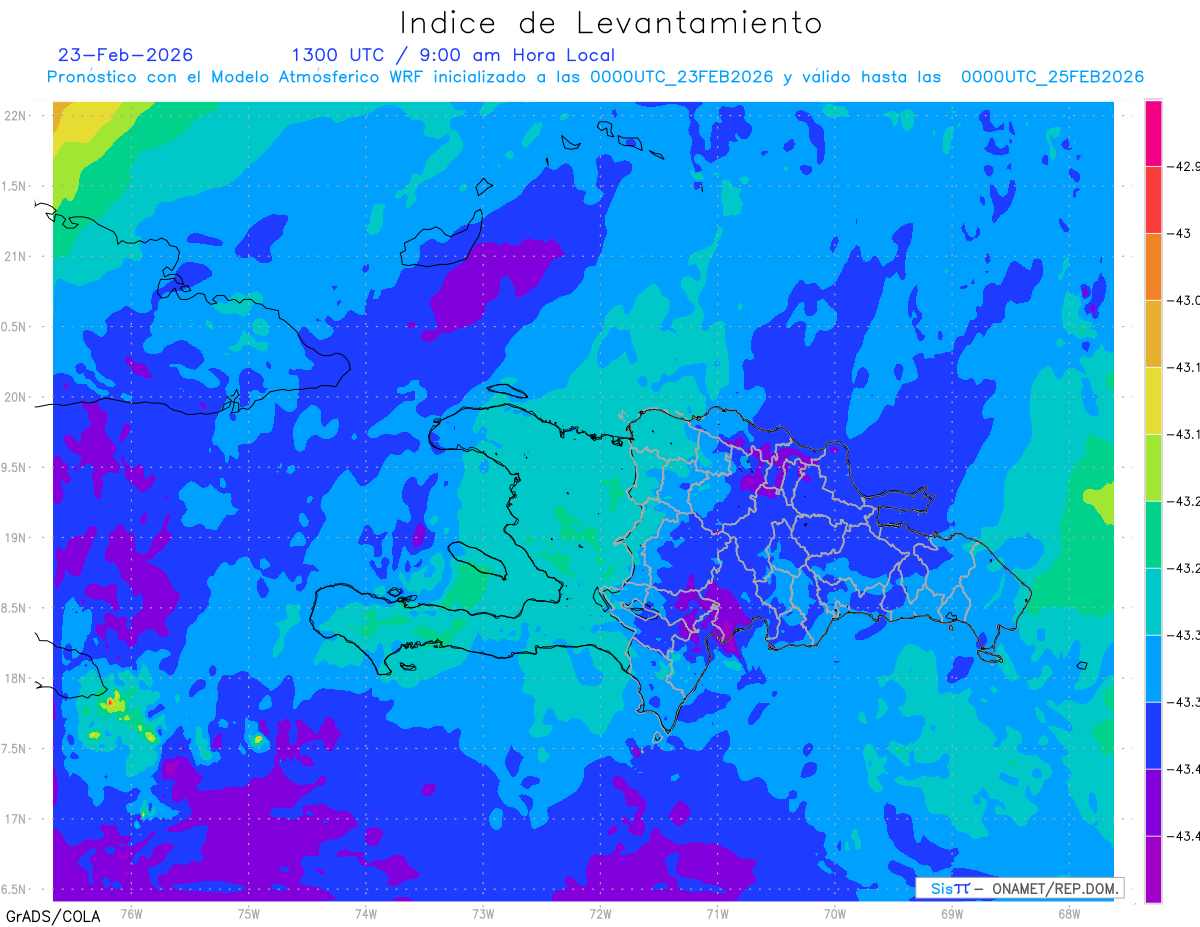Click the '72W' longitude label
The width and height of the screenshot is (1200, 927).
pos(600,914)
